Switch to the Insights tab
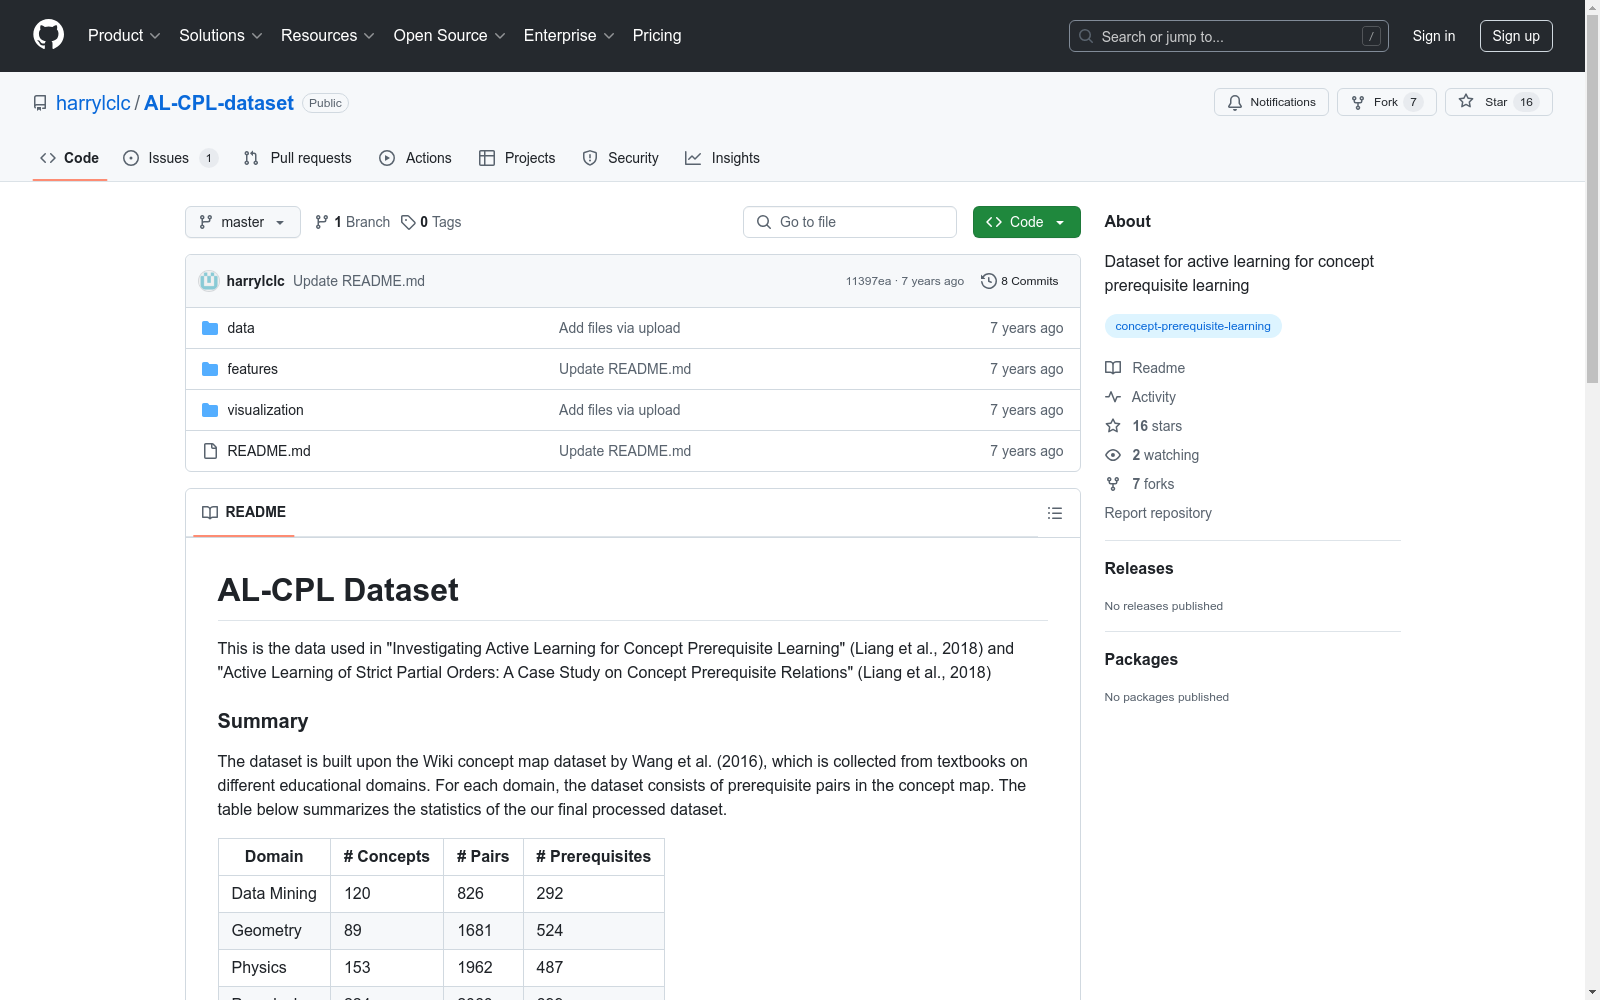This screenshot has height=1000, width=1600. coord(723,158)
